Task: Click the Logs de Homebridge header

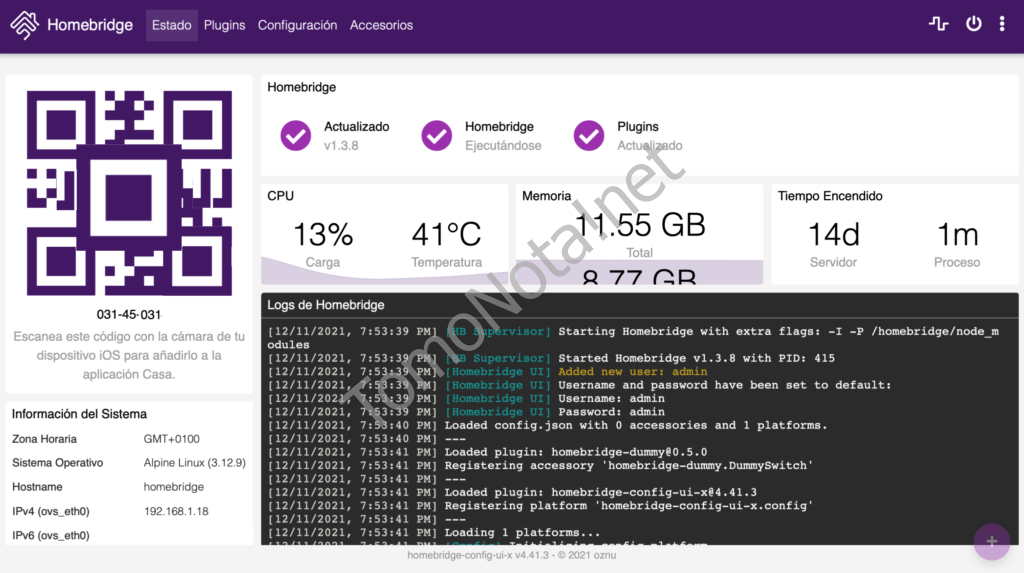Action: [x=326, y=305]
